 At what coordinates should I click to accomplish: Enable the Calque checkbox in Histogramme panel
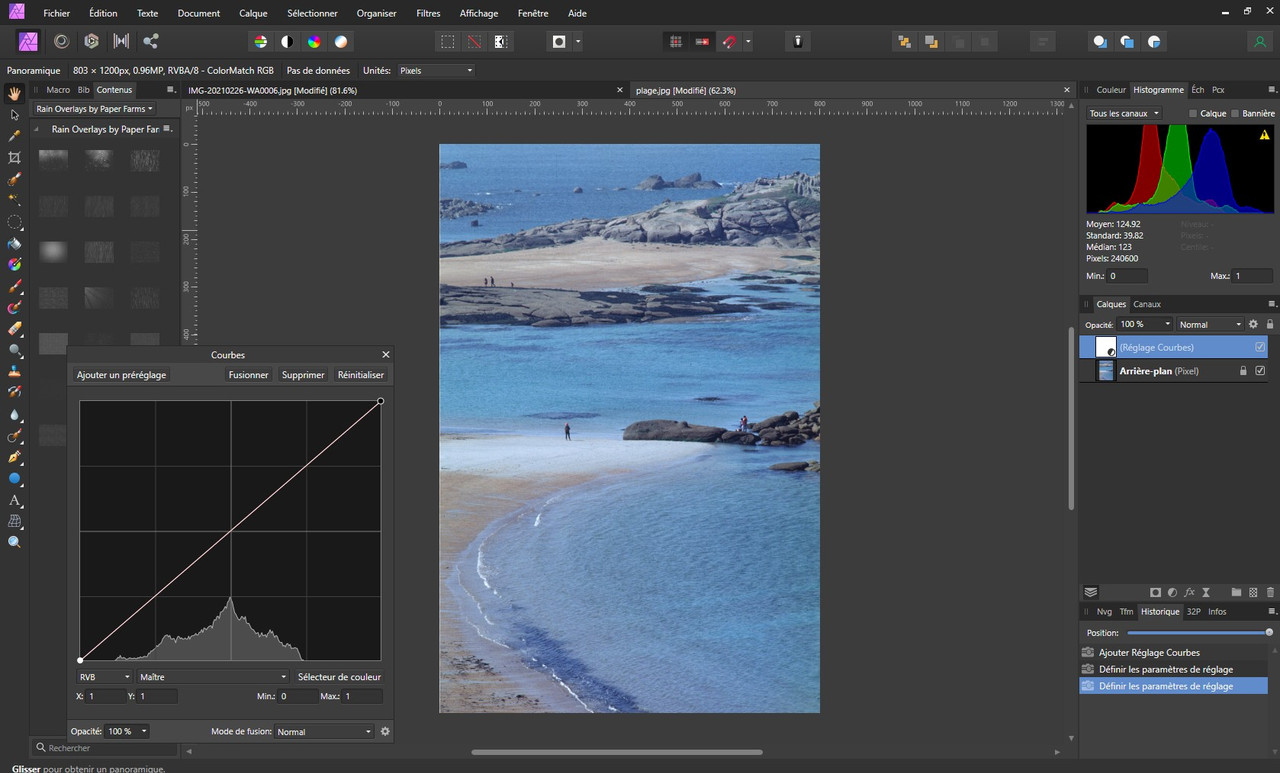point(1193,114)
